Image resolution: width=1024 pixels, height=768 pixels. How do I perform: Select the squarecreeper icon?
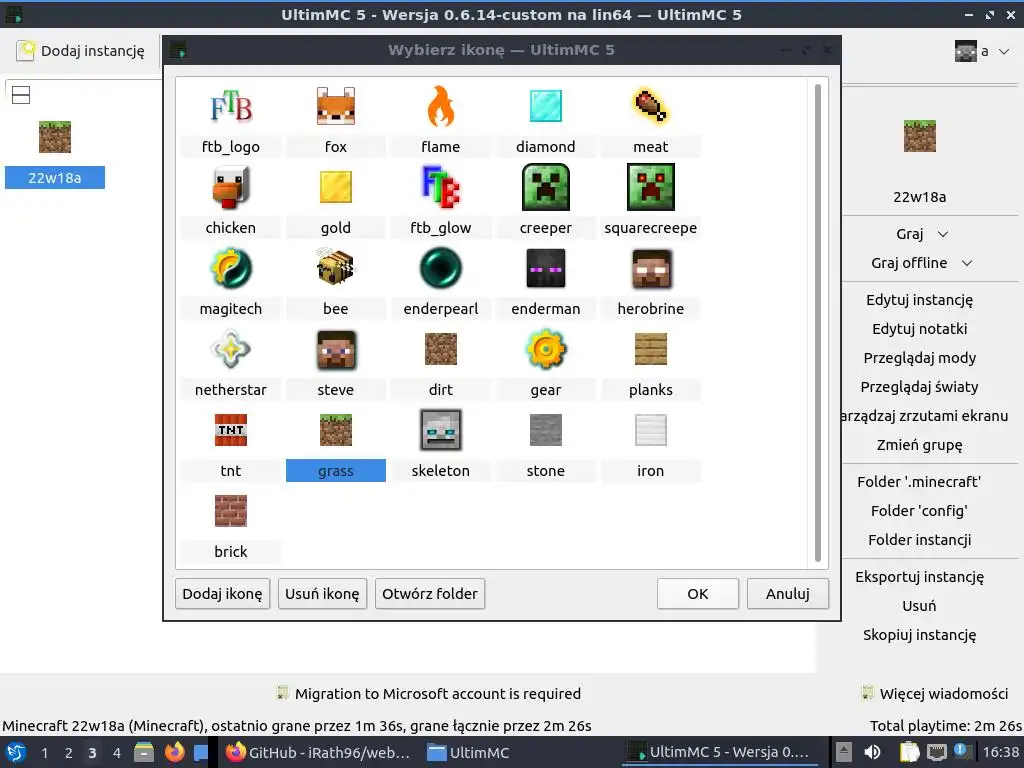pyautogui.click(x=650, y=187)
